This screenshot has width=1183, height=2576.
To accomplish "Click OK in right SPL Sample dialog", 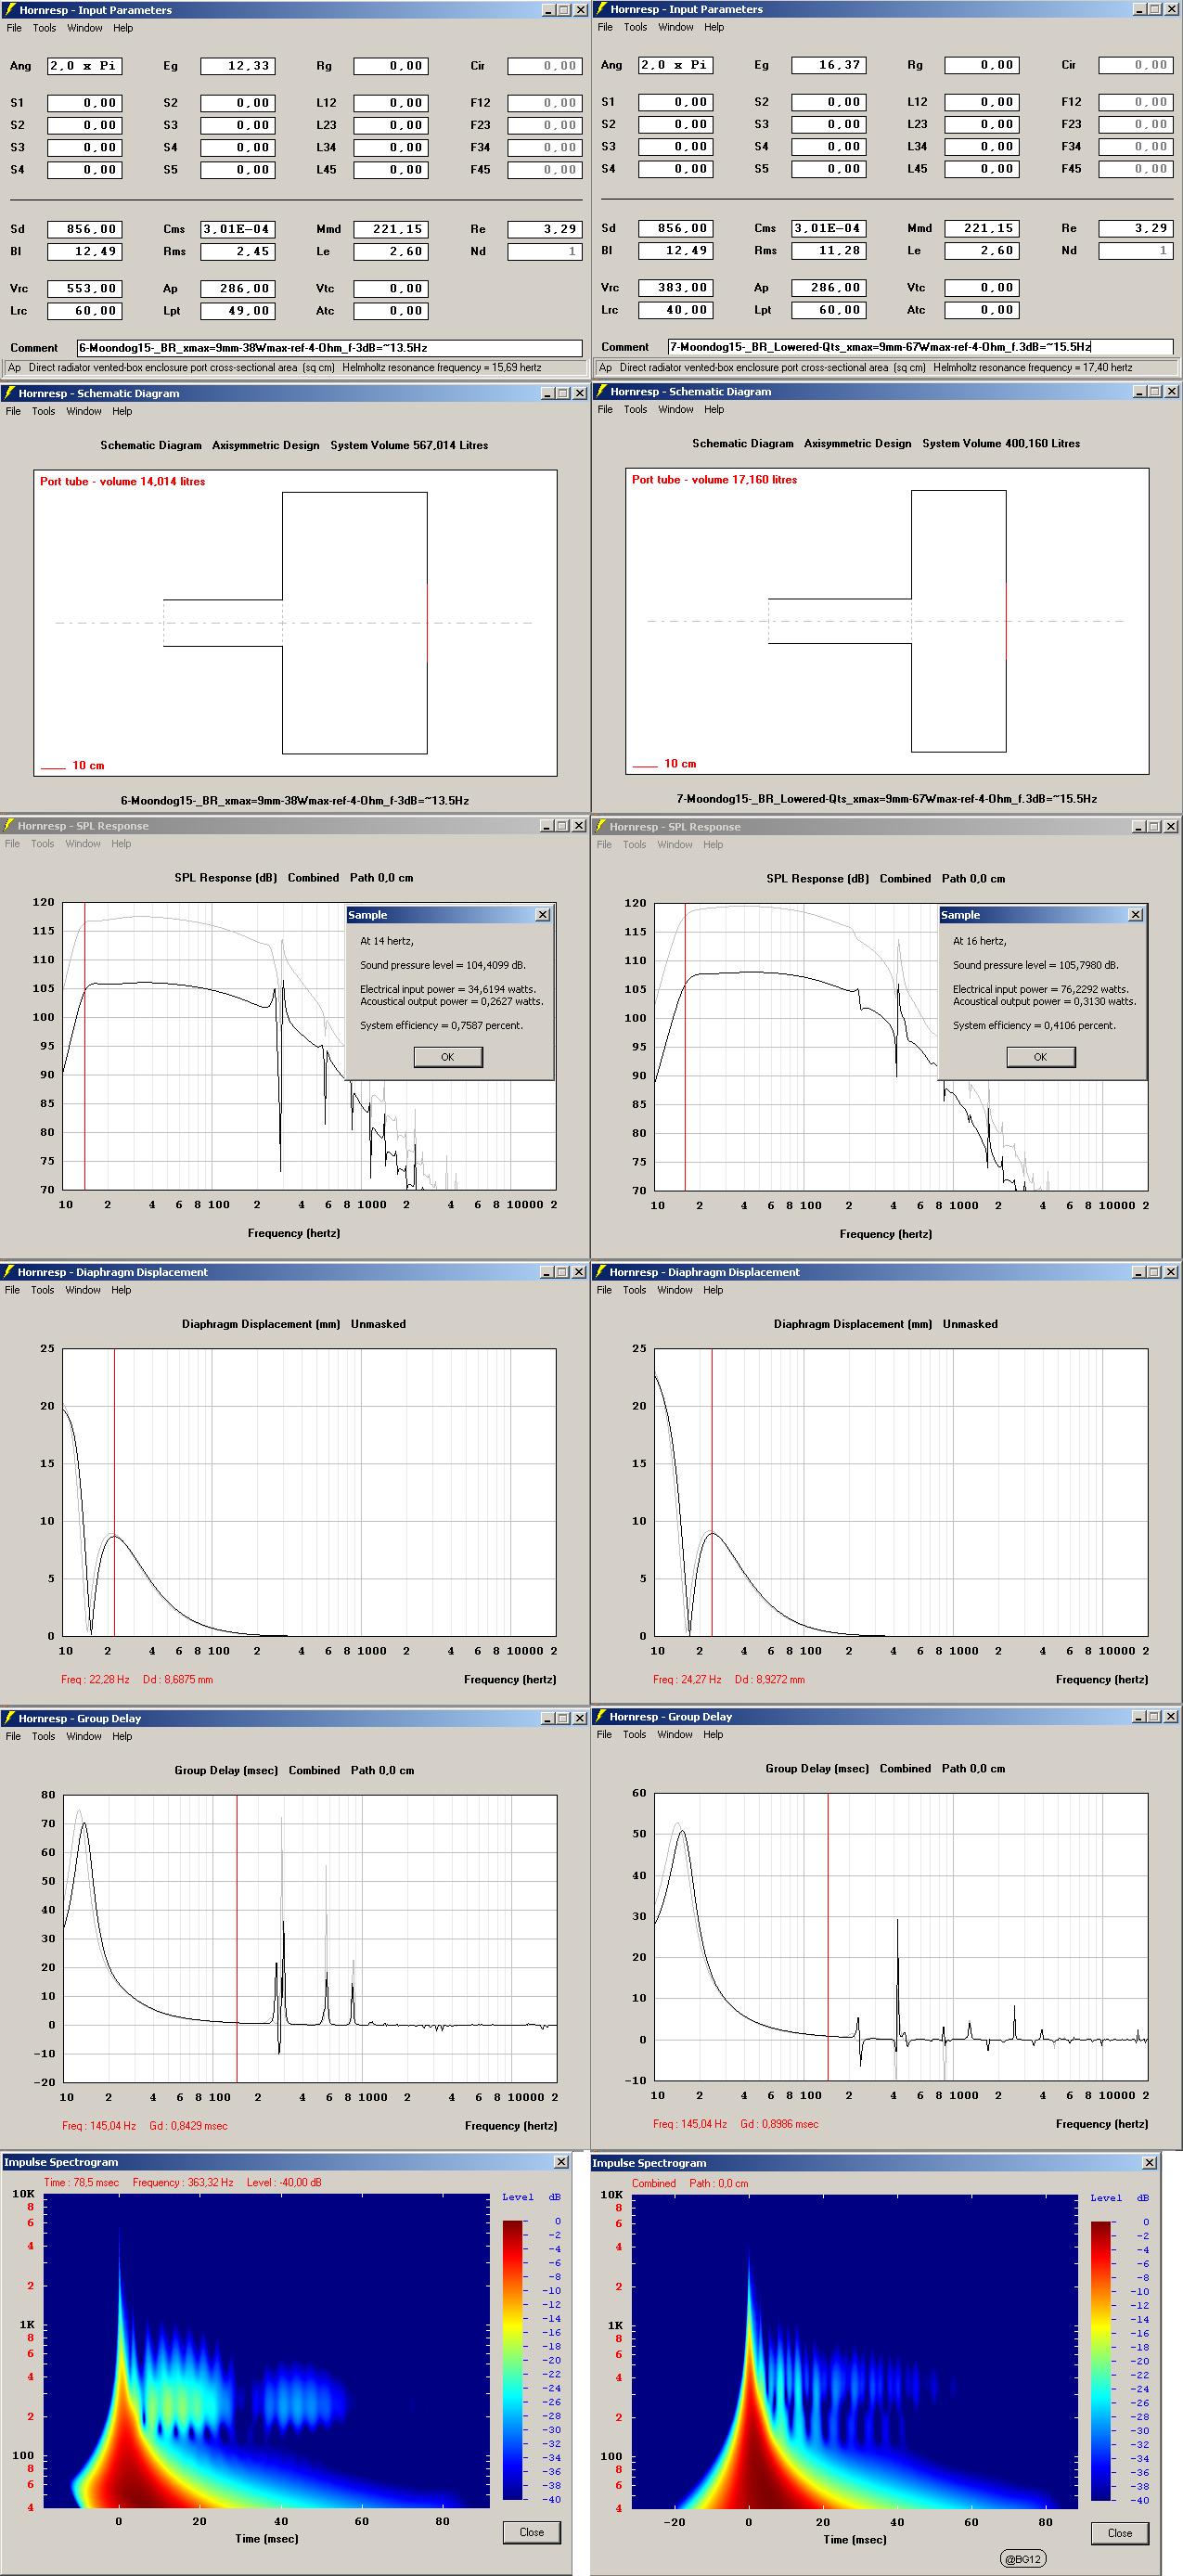I will [1040, 1057].
